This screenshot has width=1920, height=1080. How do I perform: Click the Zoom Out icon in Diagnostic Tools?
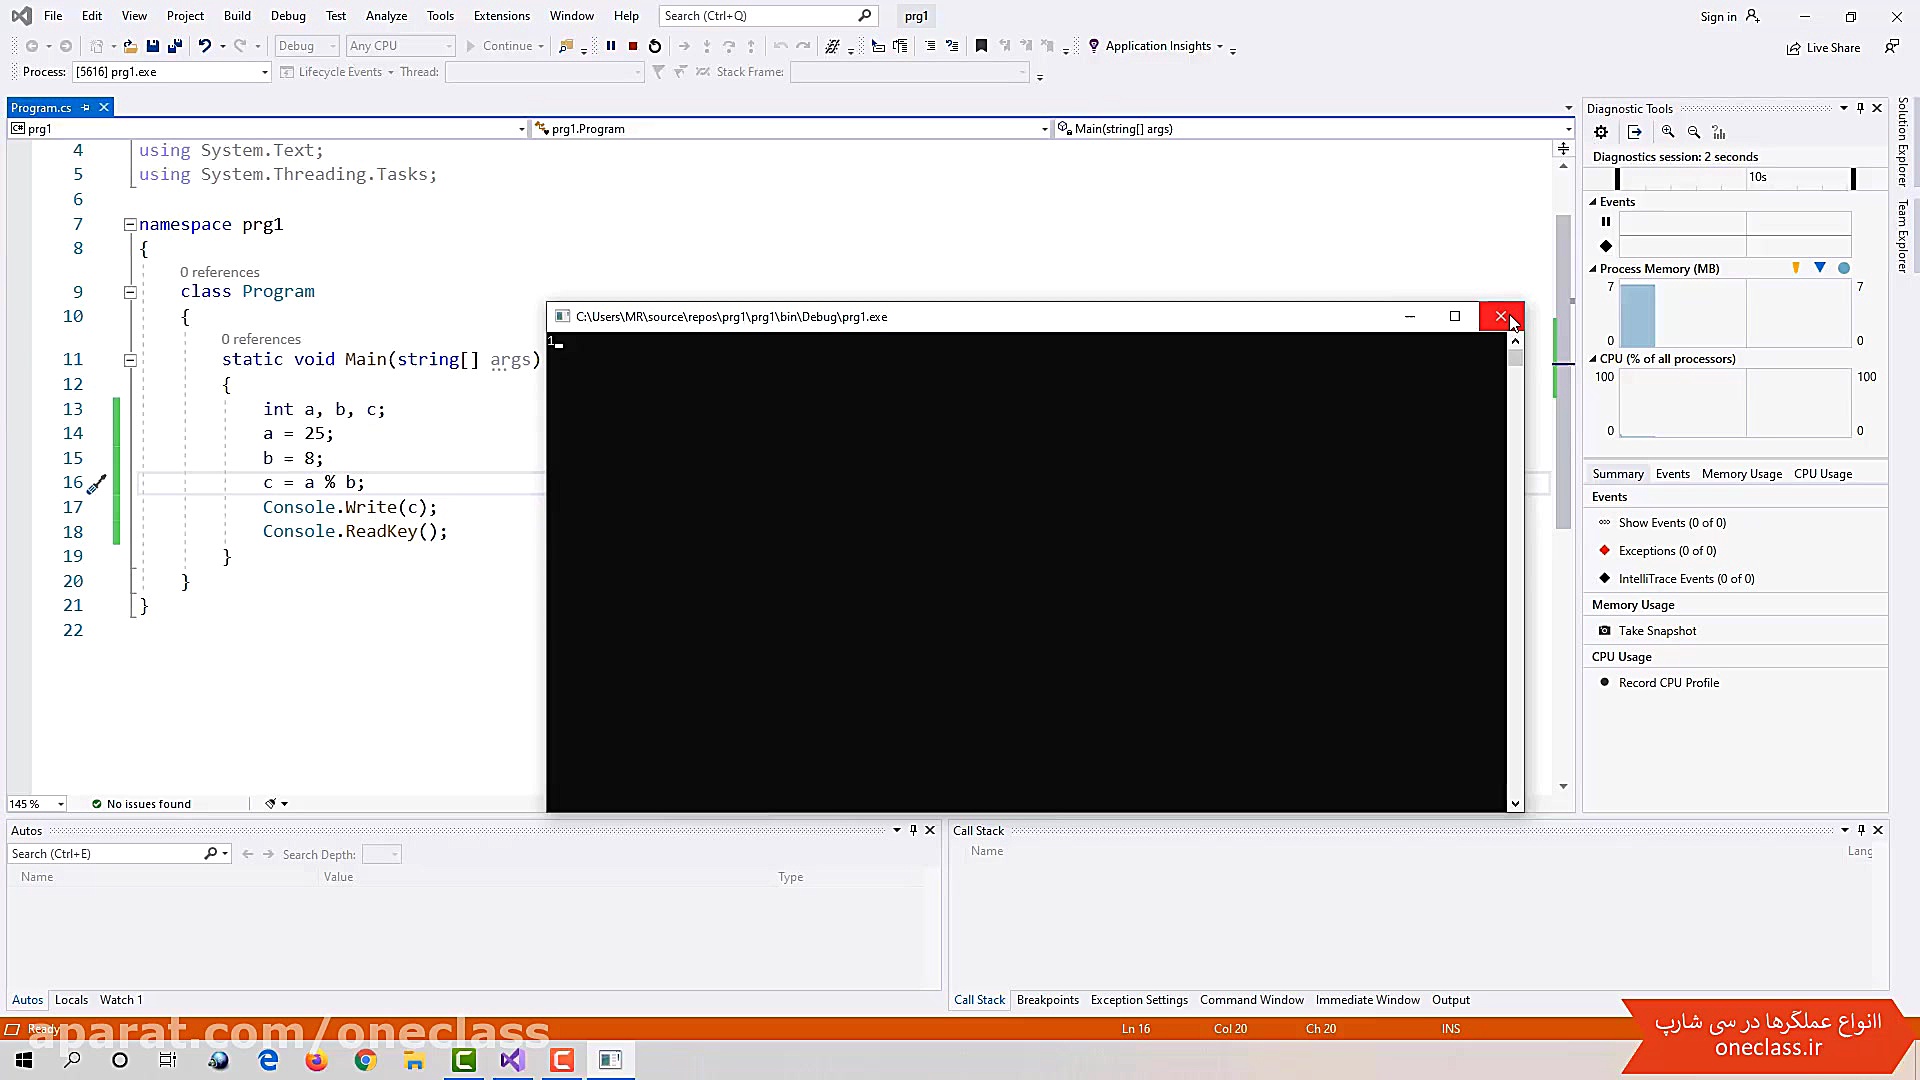pyautogui.click(x=1694, y=132)
